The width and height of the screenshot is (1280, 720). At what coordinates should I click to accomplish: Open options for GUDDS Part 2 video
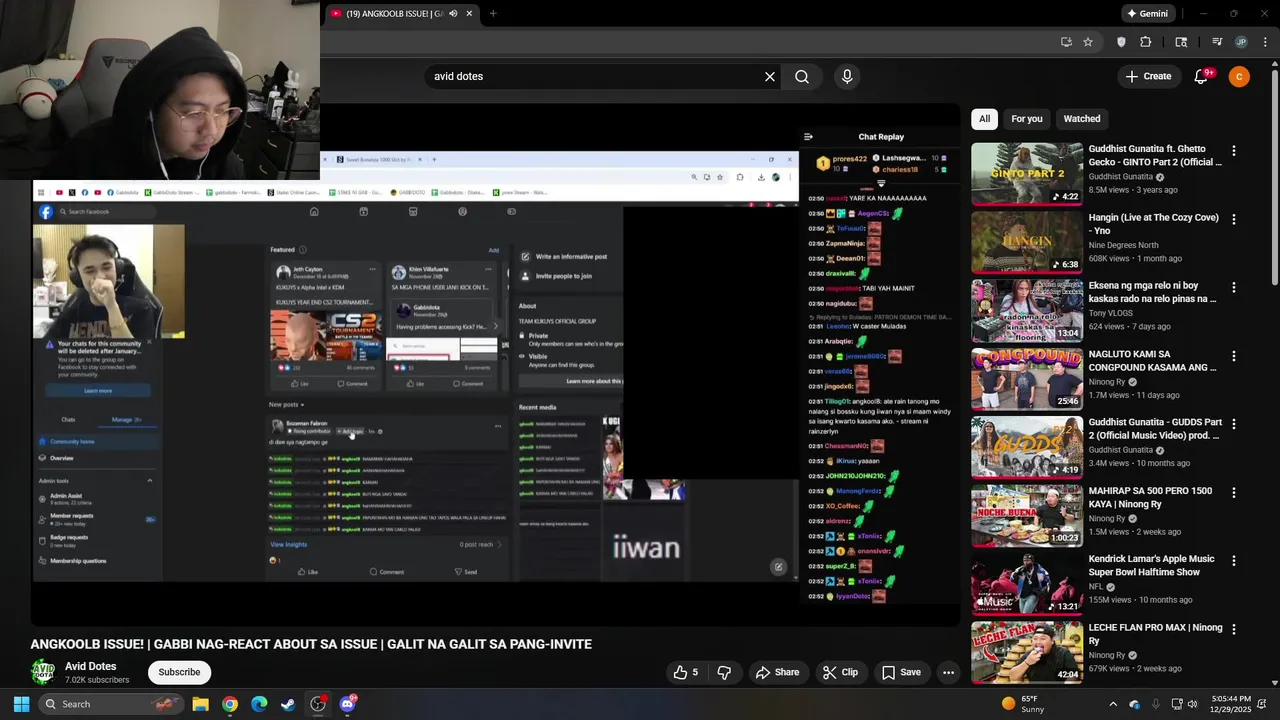click(1233, 424)
